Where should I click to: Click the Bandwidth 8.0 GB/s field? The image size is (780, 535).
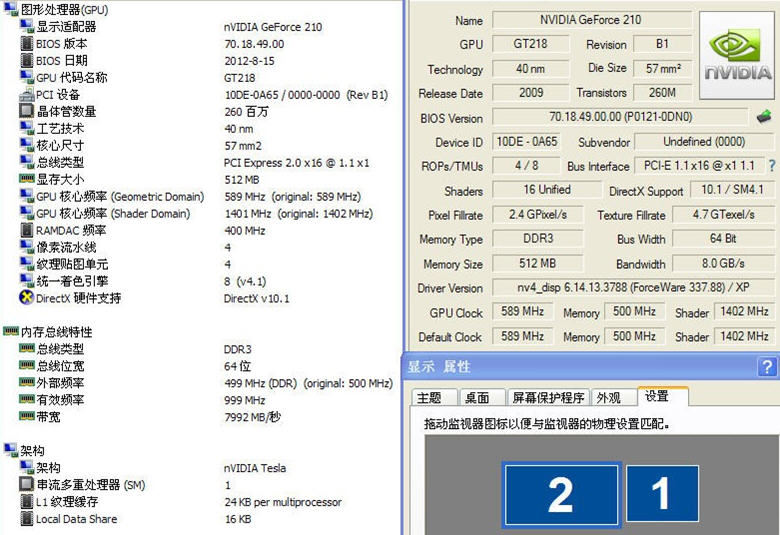click(x=723, y=263)
